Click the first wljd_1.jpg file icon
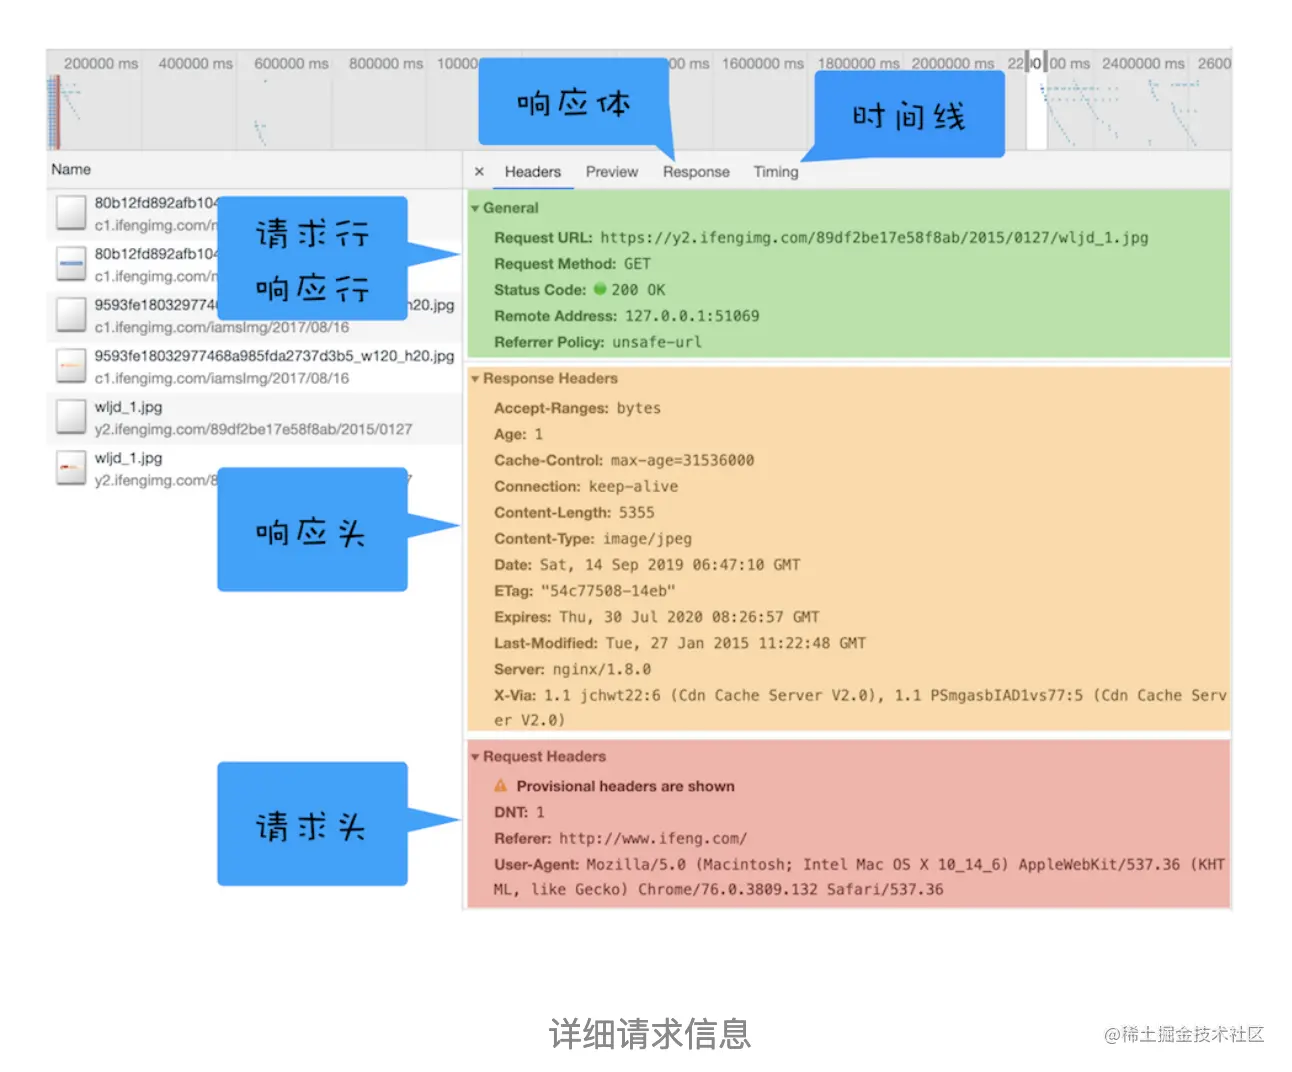Screen dimensions: 1292x1072 (71, 417)
